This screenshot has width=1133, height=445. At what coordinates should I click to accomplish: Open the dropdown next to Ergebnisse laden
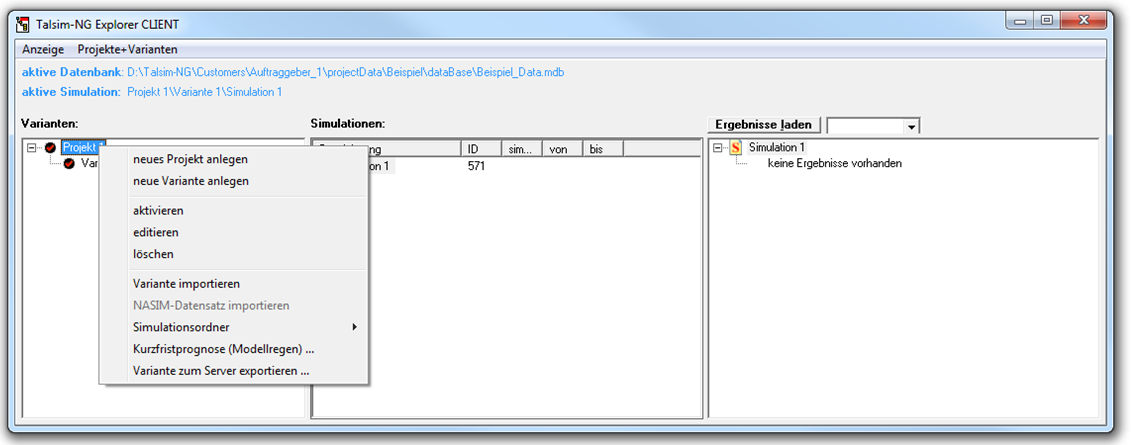click(910, 126)
